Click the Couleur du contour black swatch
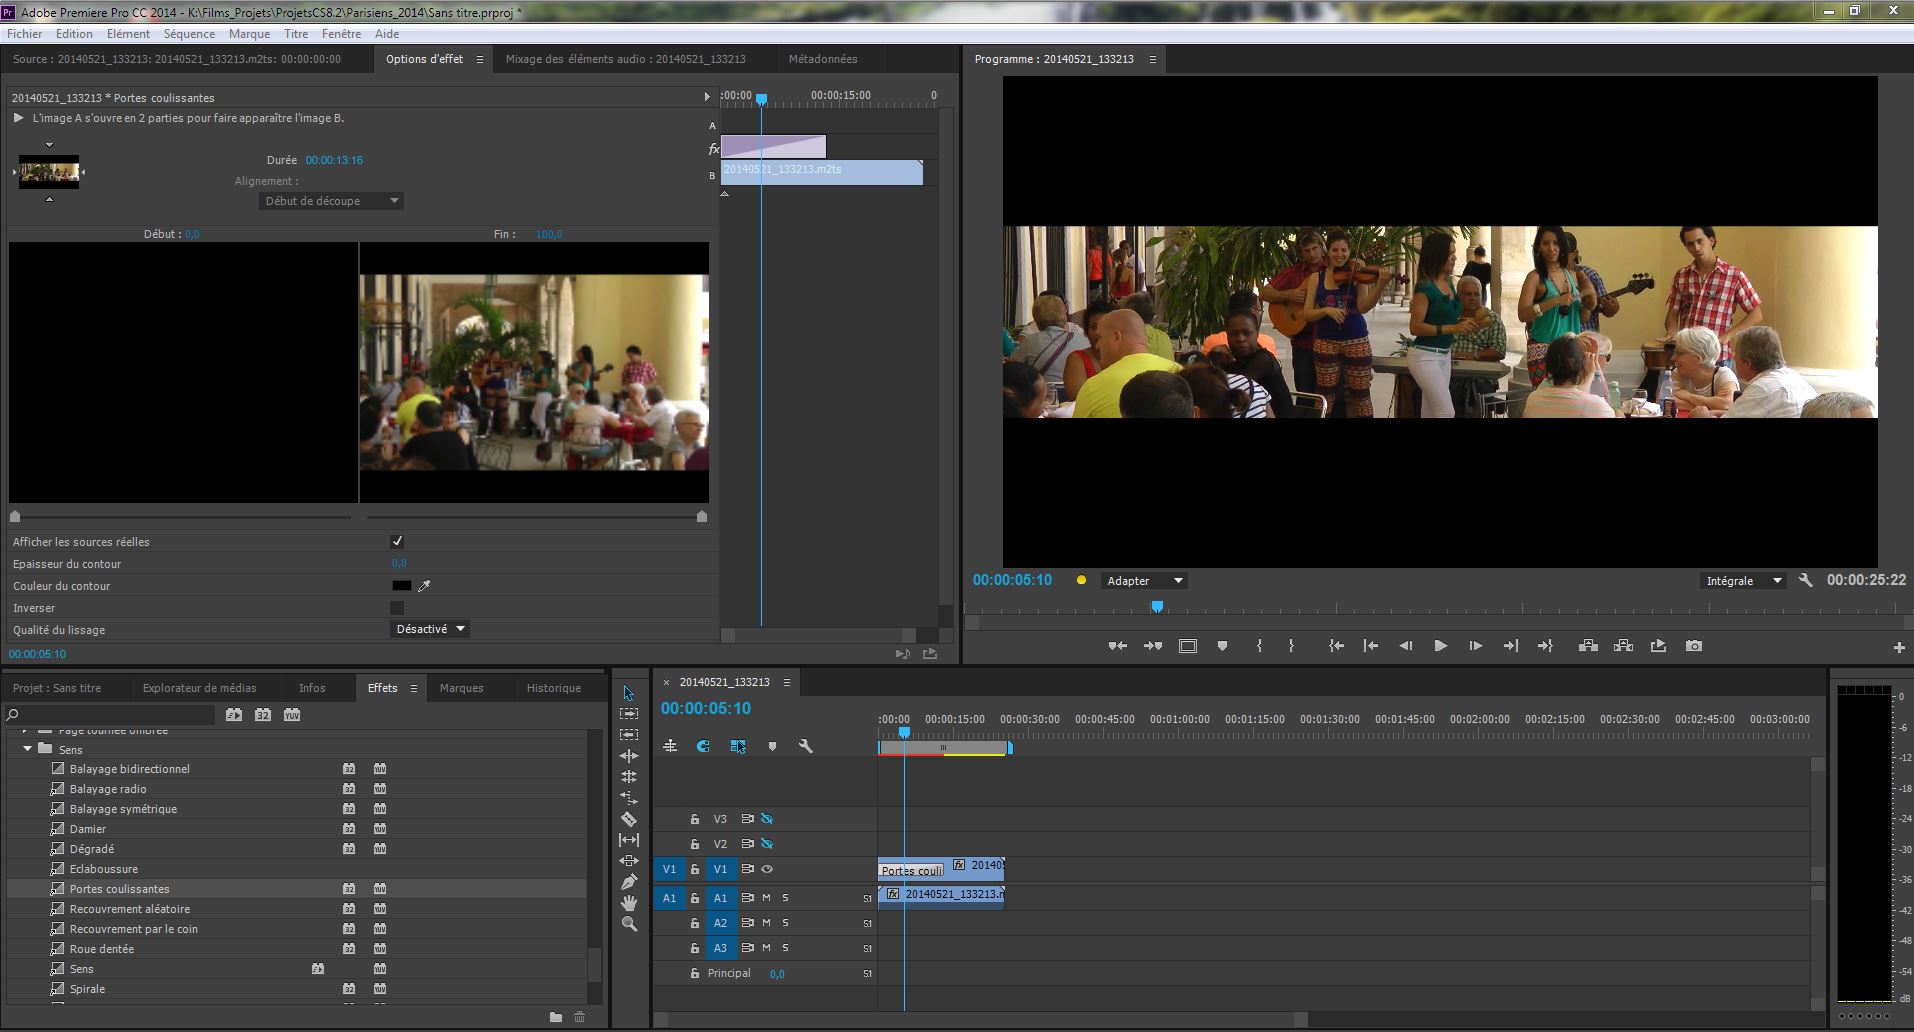 pos(401,586)
